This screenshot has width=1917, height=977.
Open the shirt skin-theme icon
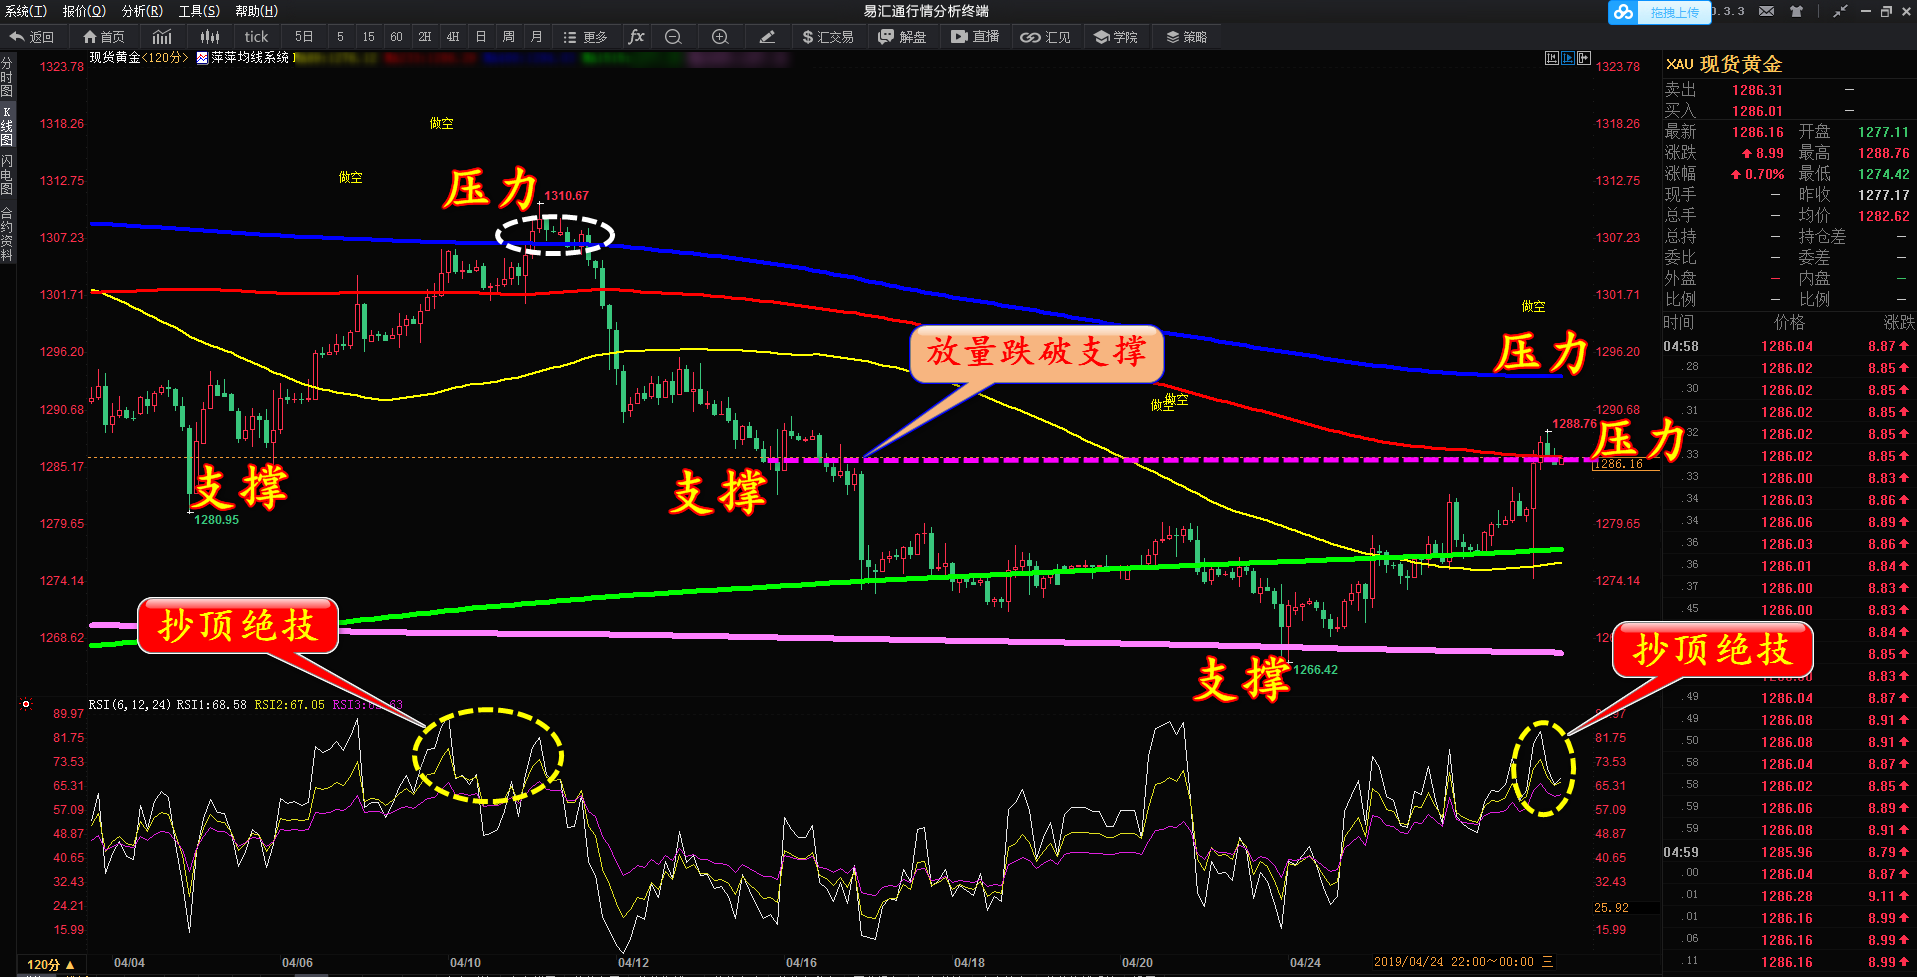(1797, 11)
